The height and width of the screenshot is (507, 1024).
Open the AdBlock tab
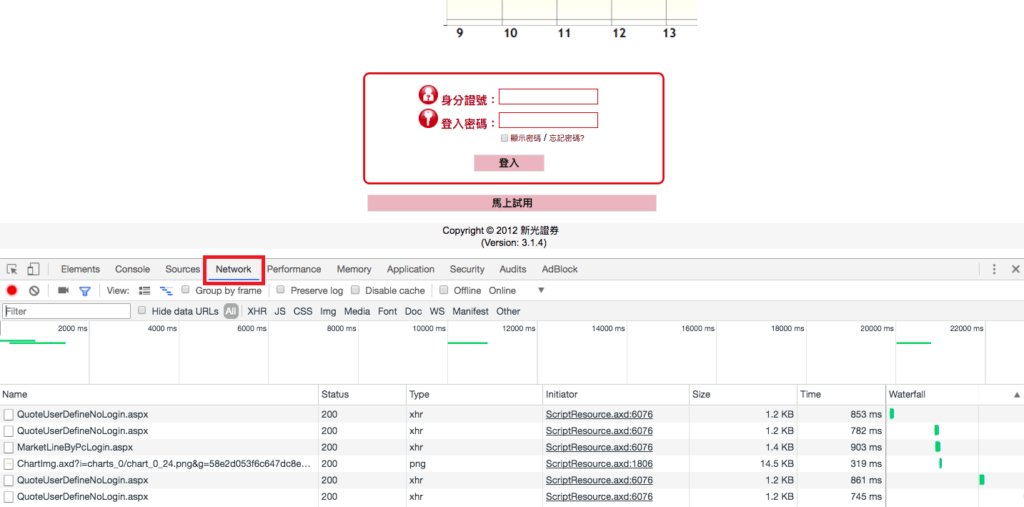pos(560,269)
